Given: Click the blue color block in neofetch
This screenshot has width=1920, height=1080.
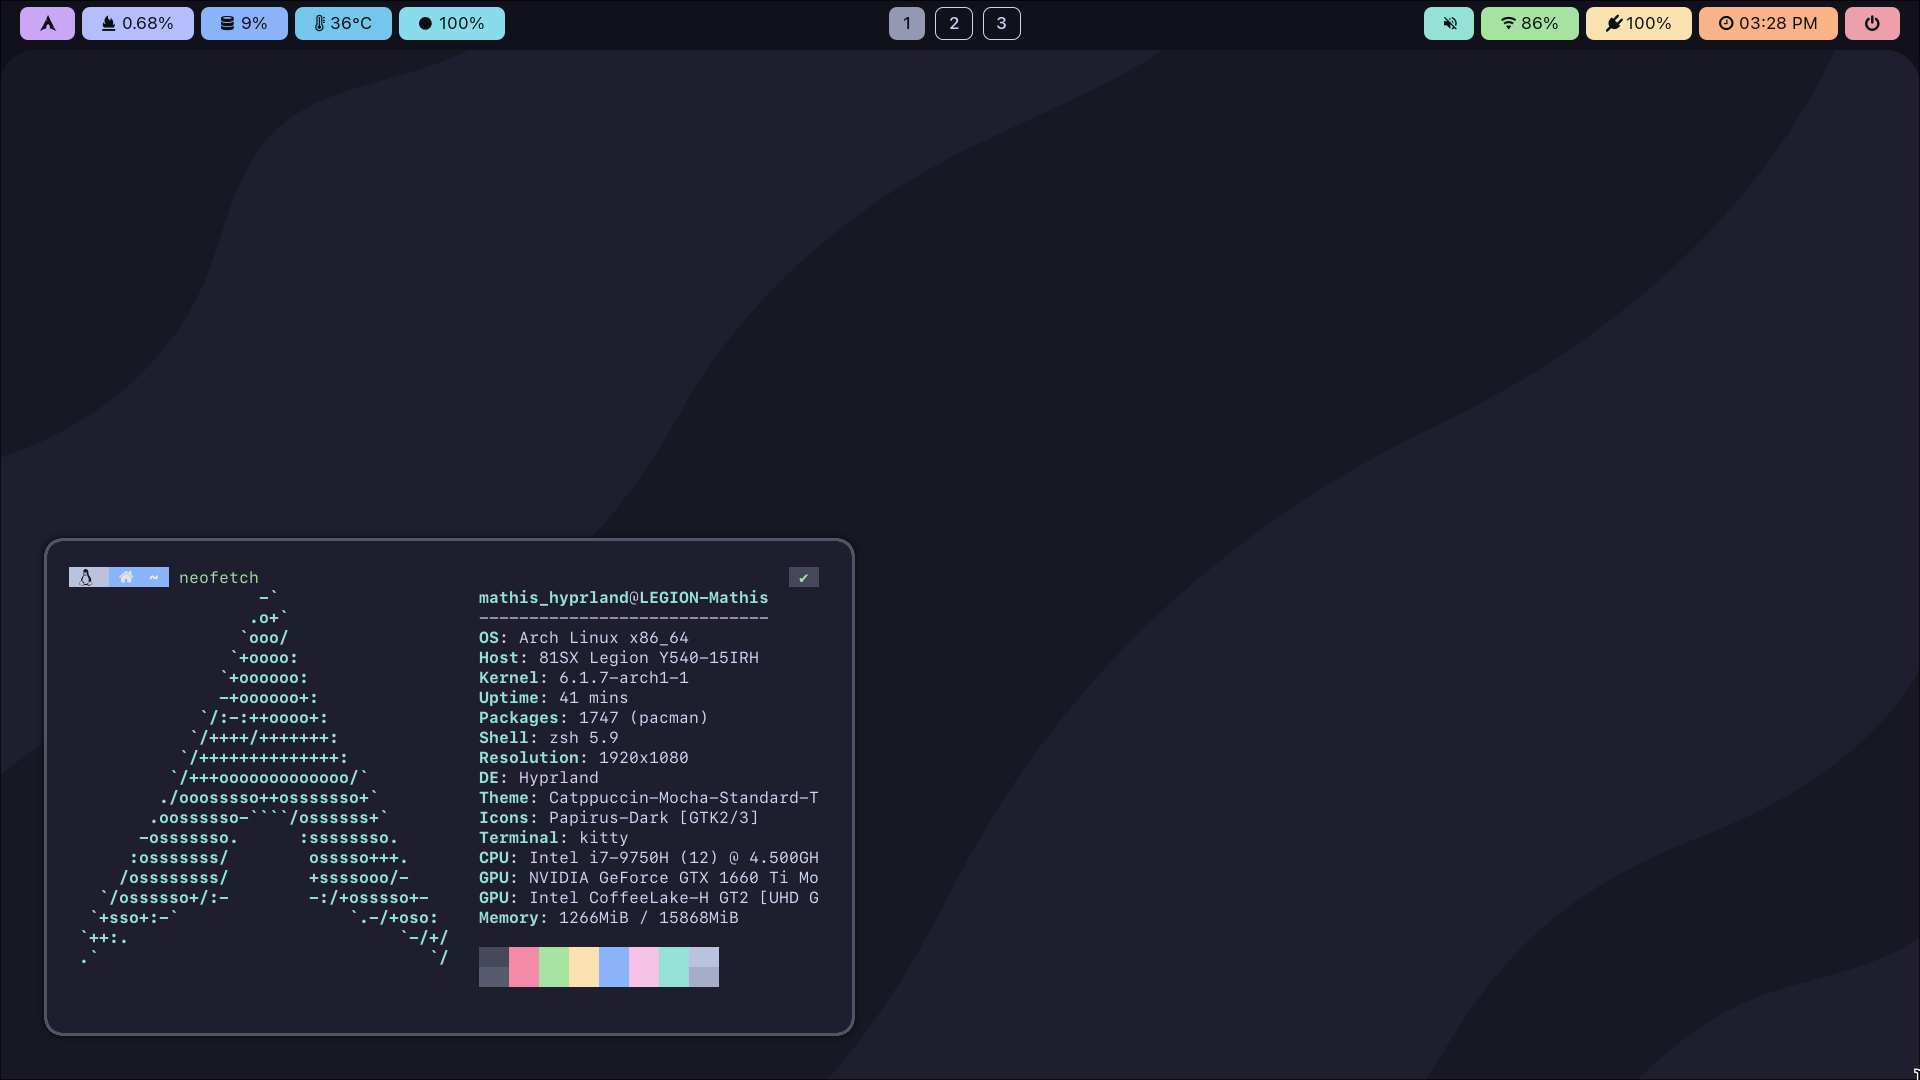Looking at the screenshot, I should [x=614, y=967].
